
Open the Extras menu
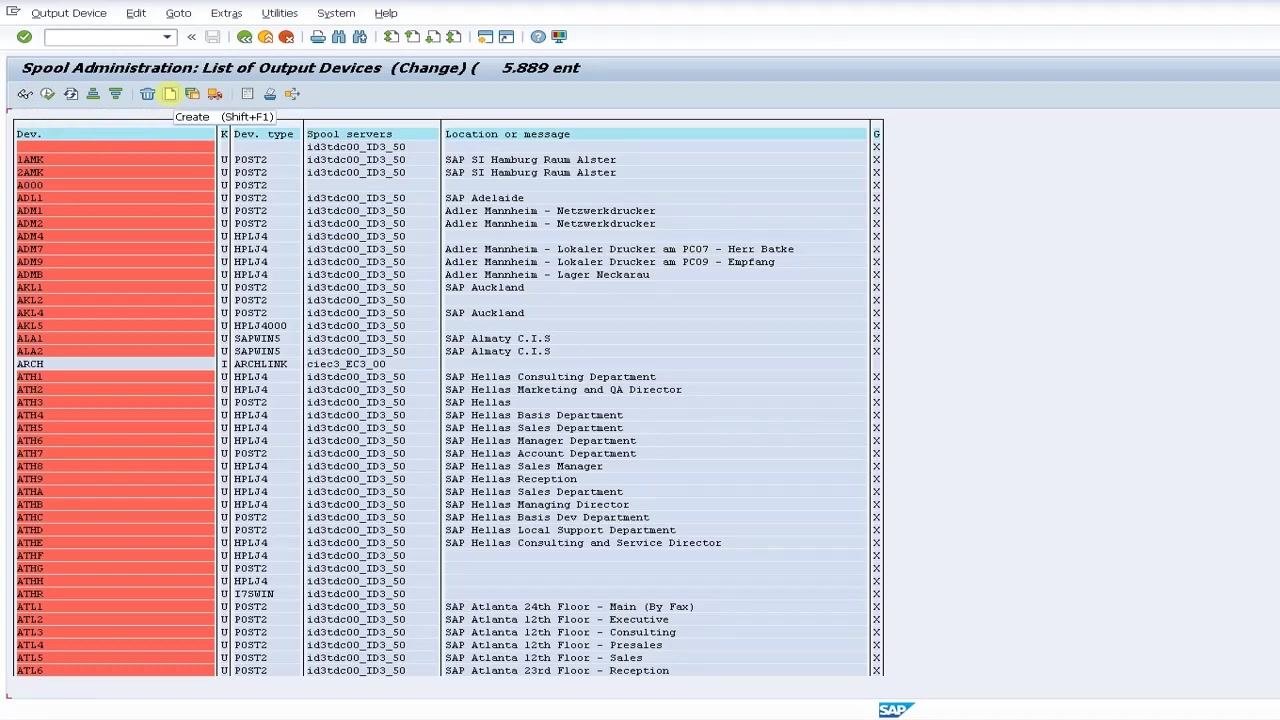226,13
